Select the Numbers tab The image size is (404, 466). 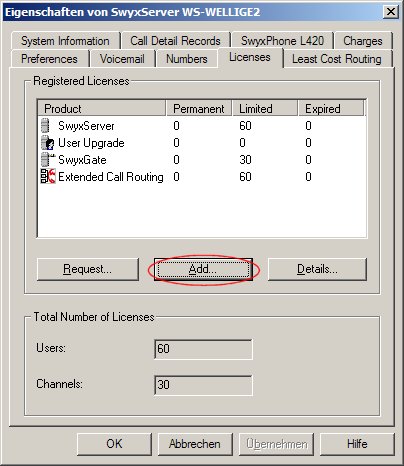coord(187,59)
